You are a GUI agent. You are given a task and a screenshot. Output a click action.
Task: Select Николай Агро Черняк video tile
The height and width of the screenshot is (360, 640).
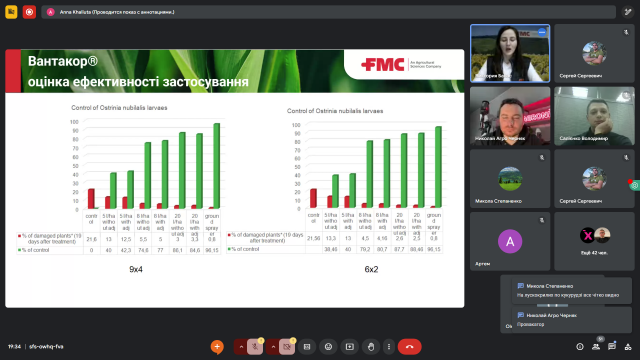pyautogui.click(x=510, y=116)
